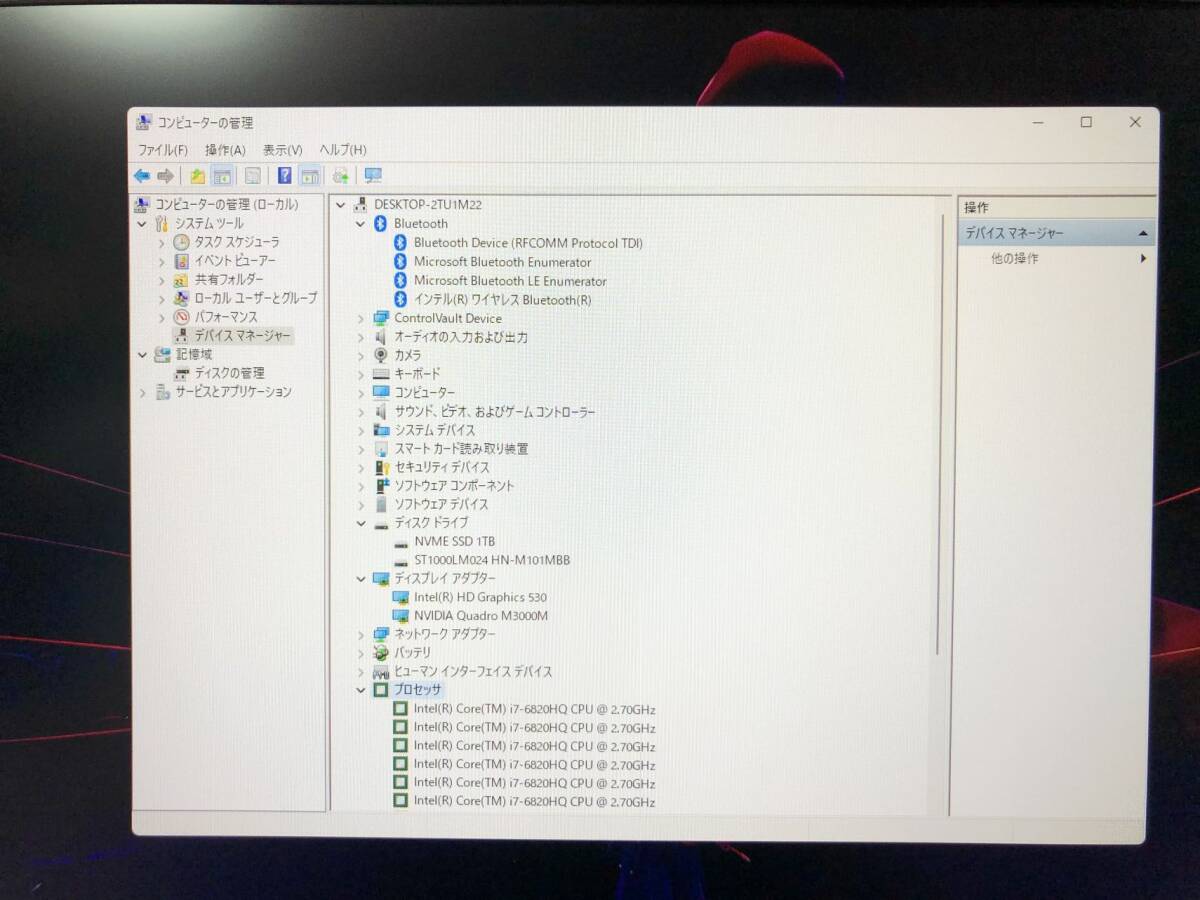1200x900 pixels.
Task: Click the blue Help question mark icon
Action: [285, 176]
